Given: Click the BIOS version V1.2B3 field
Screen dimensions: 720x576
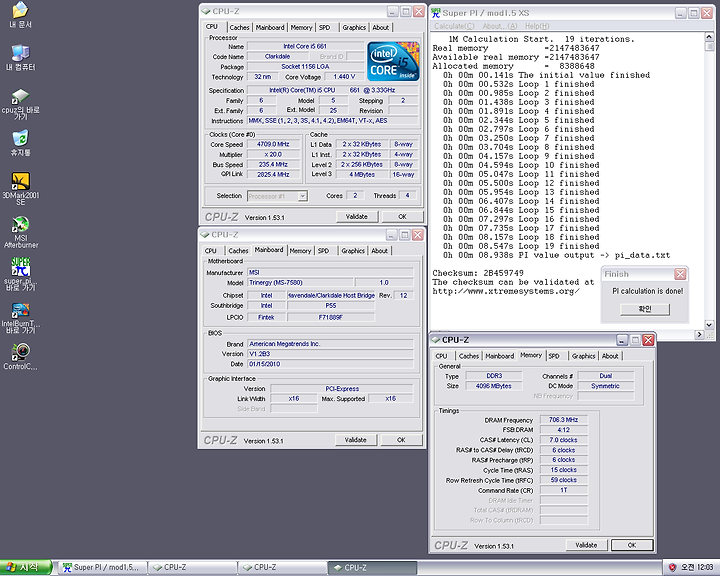Looking at the screenshot, I should 330,354.
